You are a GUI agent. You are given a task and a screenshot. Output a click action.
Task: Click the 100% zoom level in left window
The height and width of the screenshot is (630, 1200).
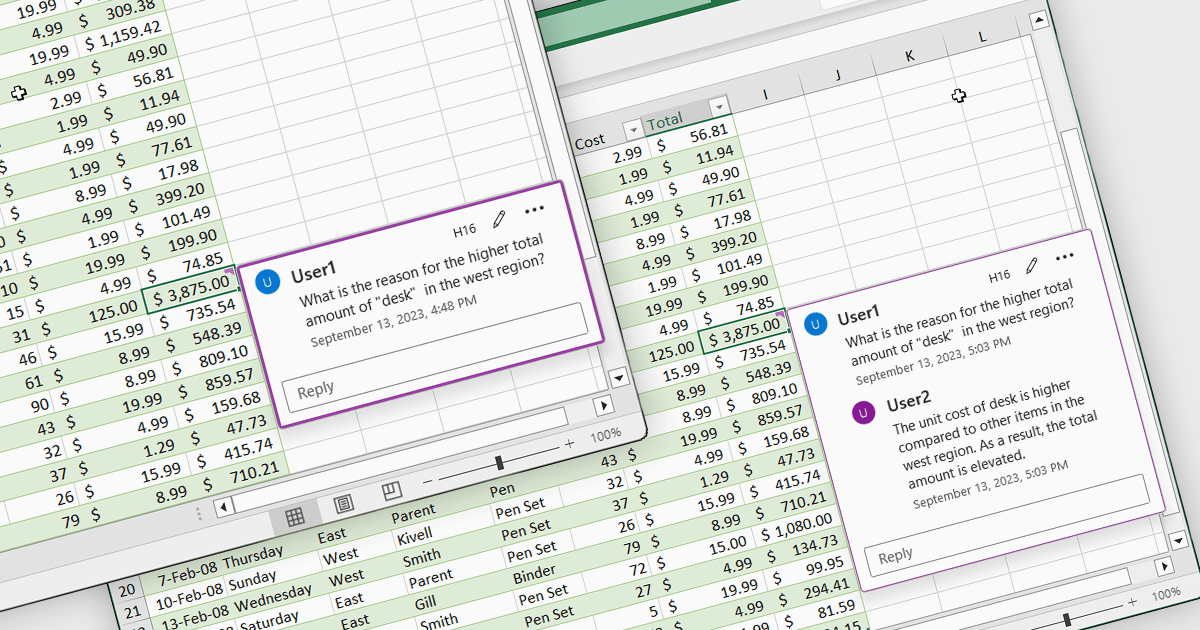point(605,436)
